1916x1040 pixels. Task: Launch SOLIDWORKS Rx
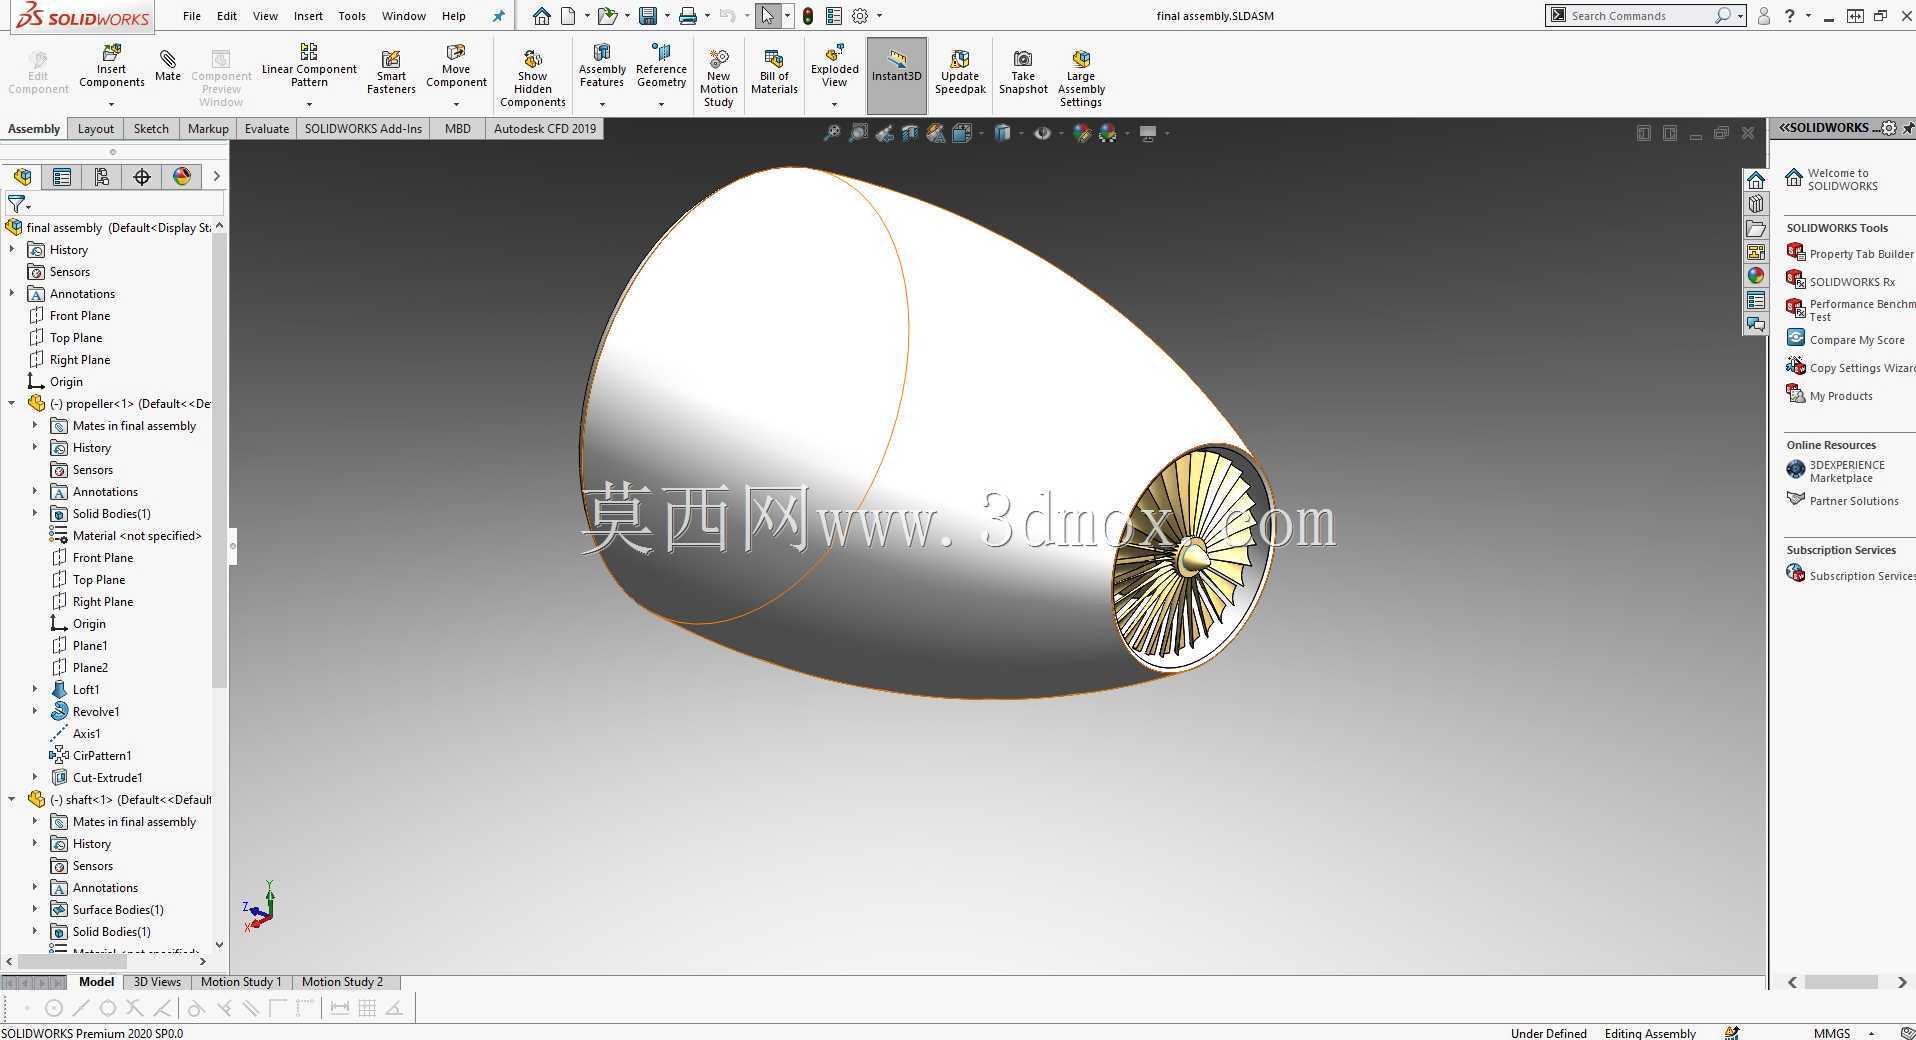1841,282
